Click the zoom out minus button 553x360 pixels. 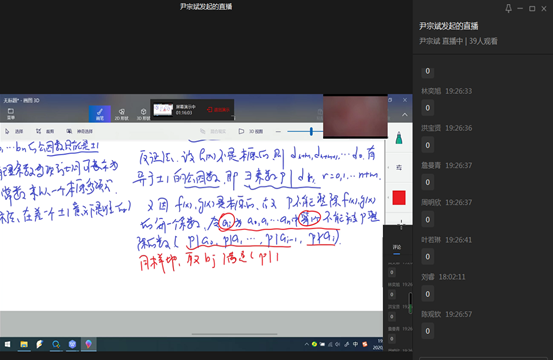point(278,132)
